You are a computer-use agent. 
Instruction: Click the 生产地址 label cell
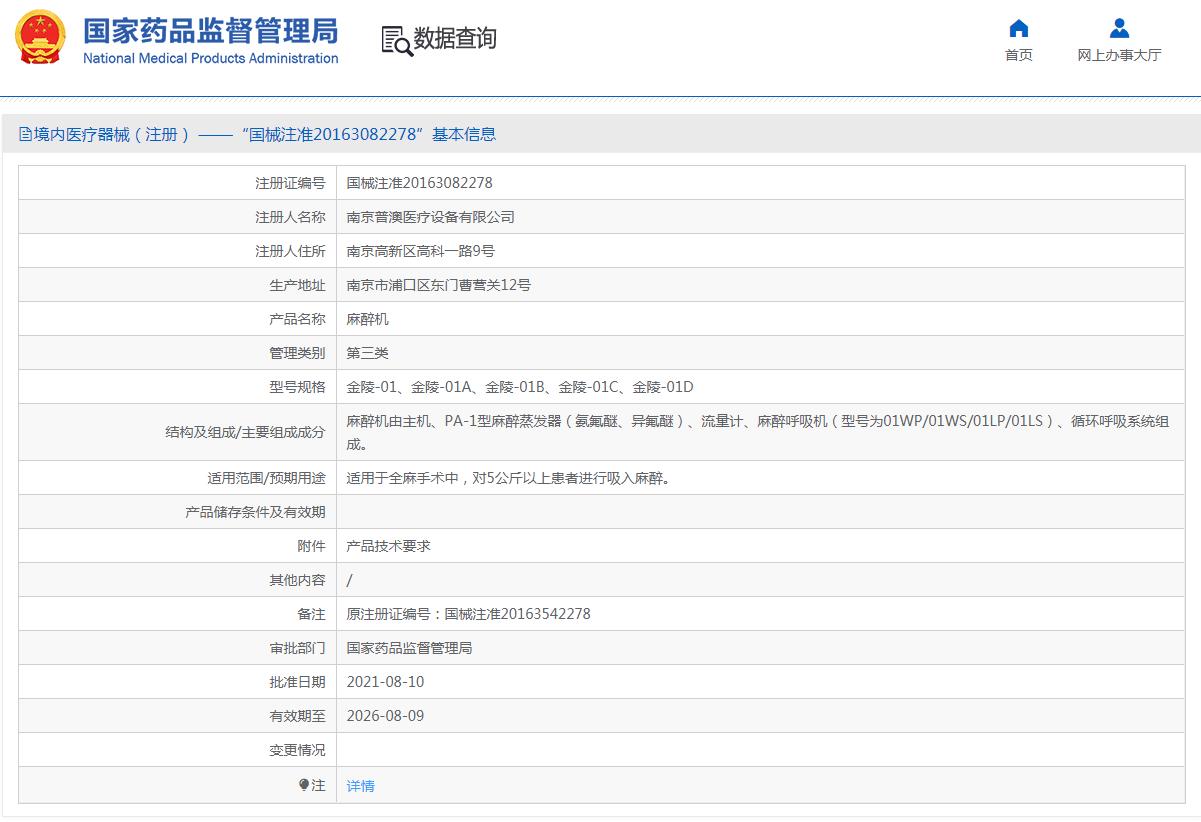point(178,285)
